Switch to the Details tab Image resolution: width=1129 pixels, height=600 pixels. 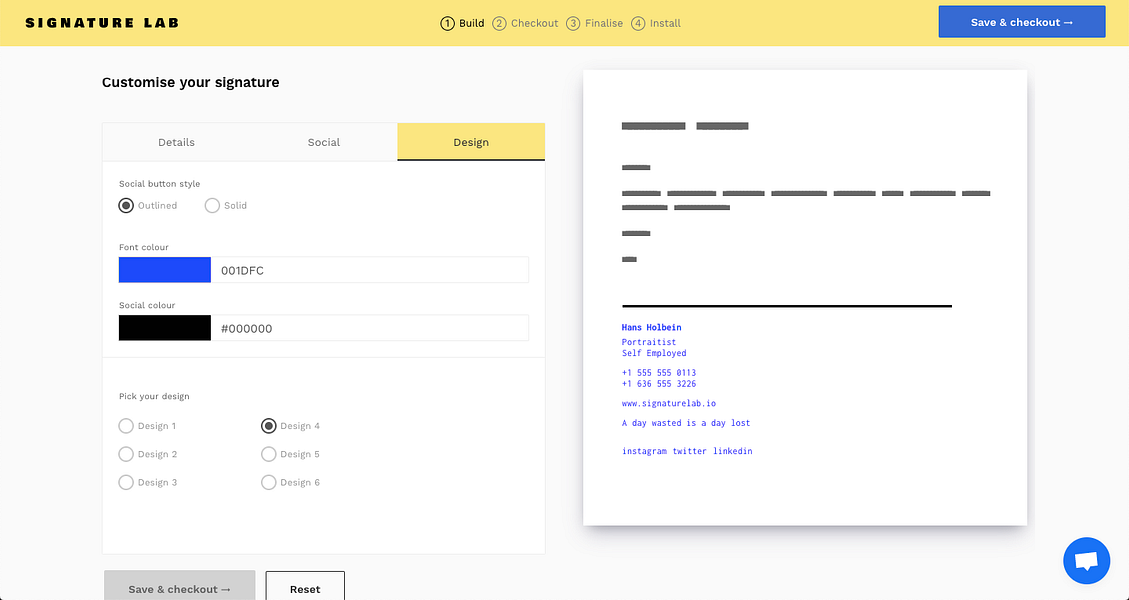(176, 142)
